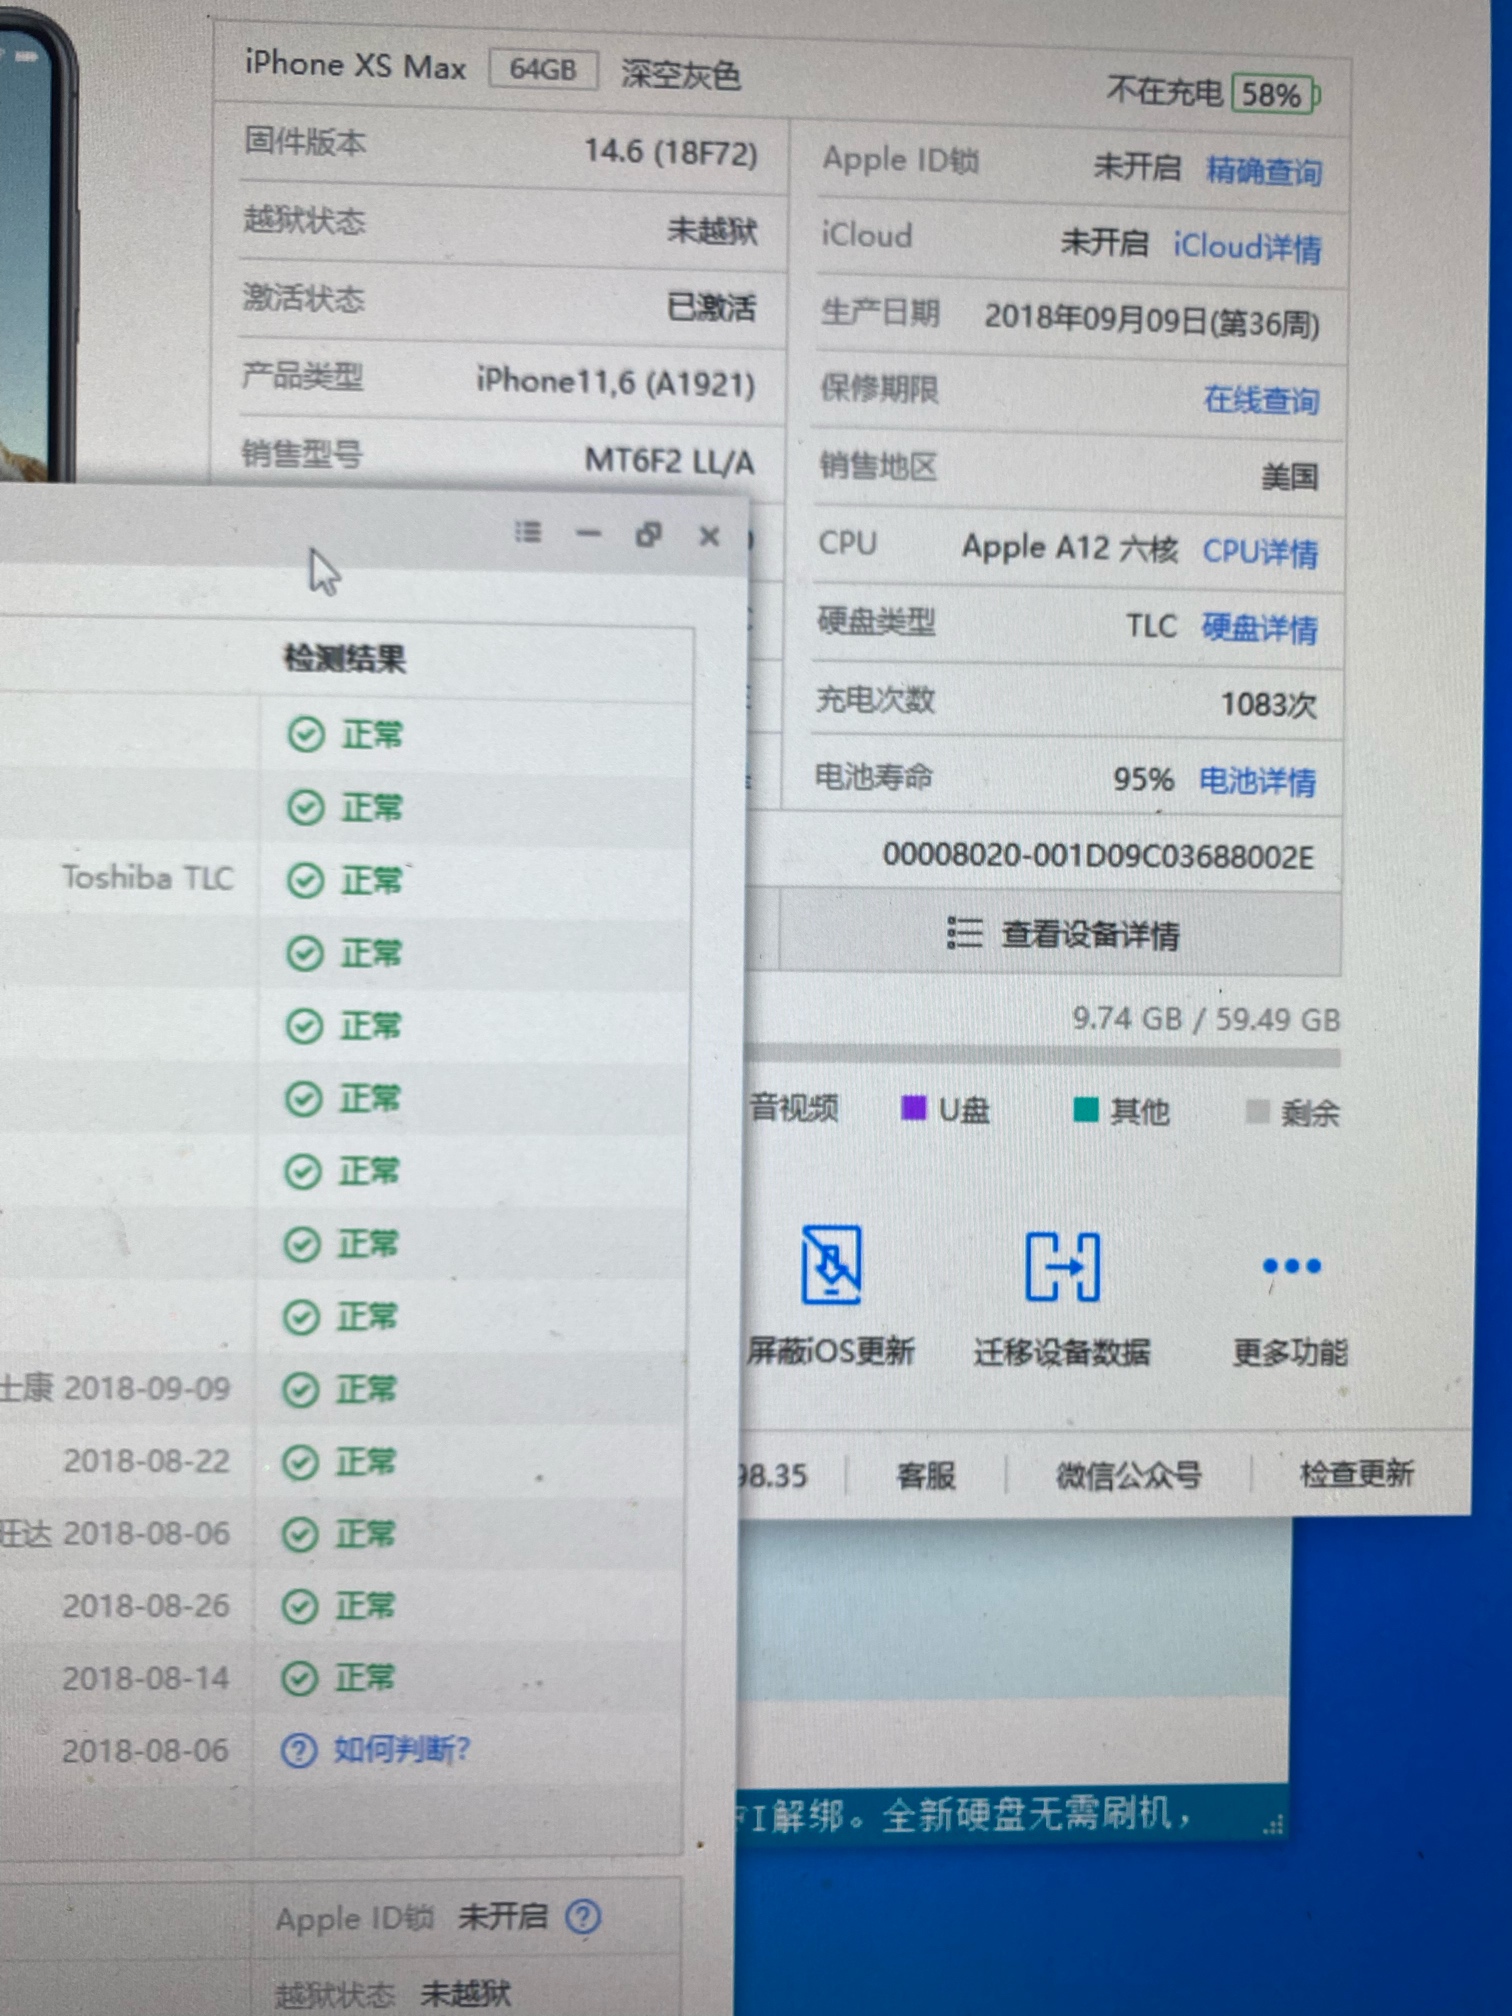Click the production date 2018年09月09日(第36周) value
1512x2016 pixels.
click(1152, 319)
